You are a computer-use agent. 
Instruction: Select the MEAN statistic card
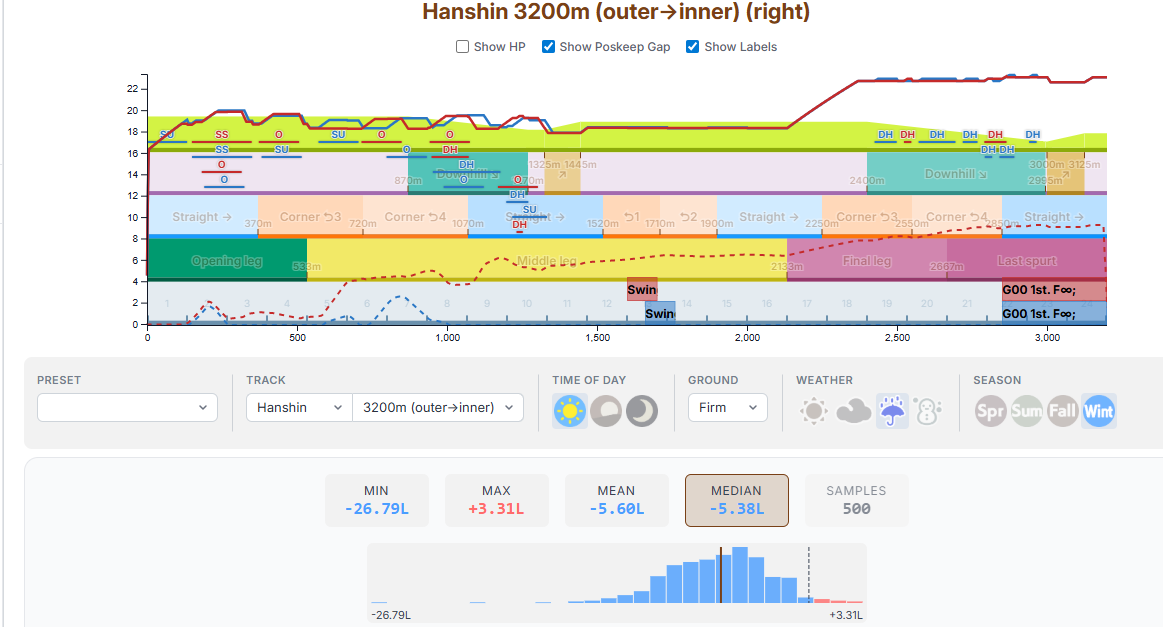pyautogui.click(x=616, y=500)
